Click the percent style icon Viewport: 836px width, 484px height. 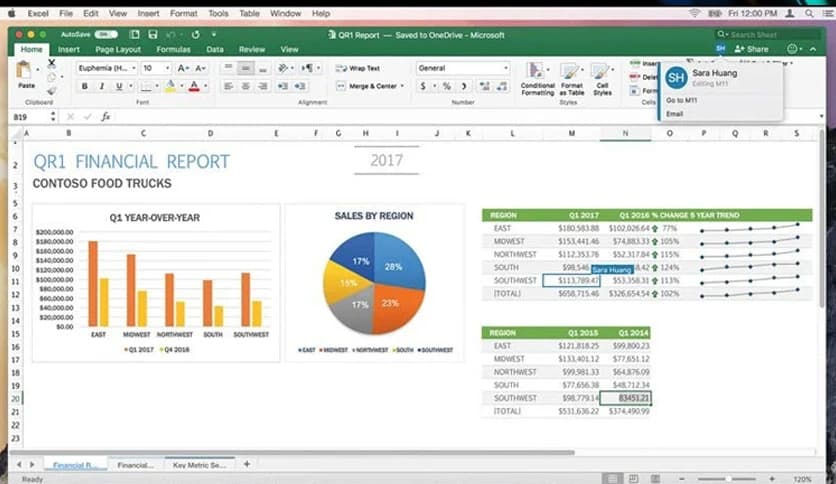tap(446, 87)
